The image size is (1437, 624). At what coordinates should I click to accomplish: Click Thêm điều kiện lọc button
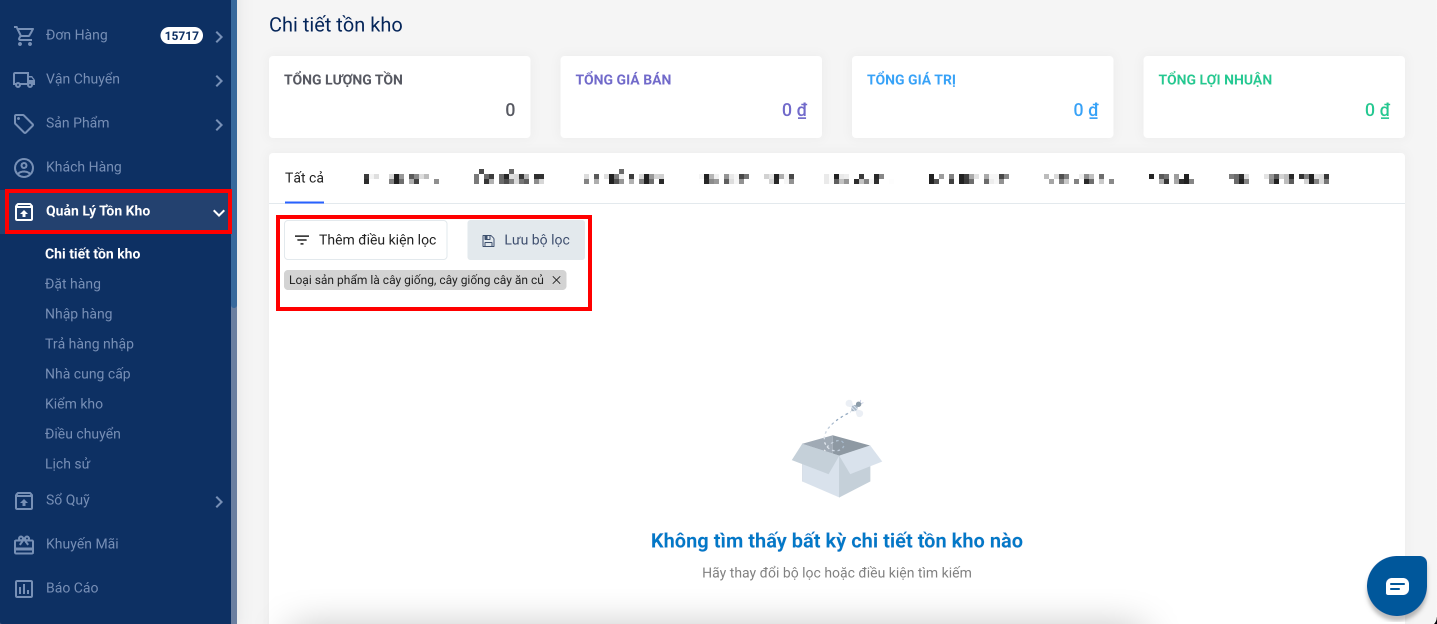[x=366, y=241]
